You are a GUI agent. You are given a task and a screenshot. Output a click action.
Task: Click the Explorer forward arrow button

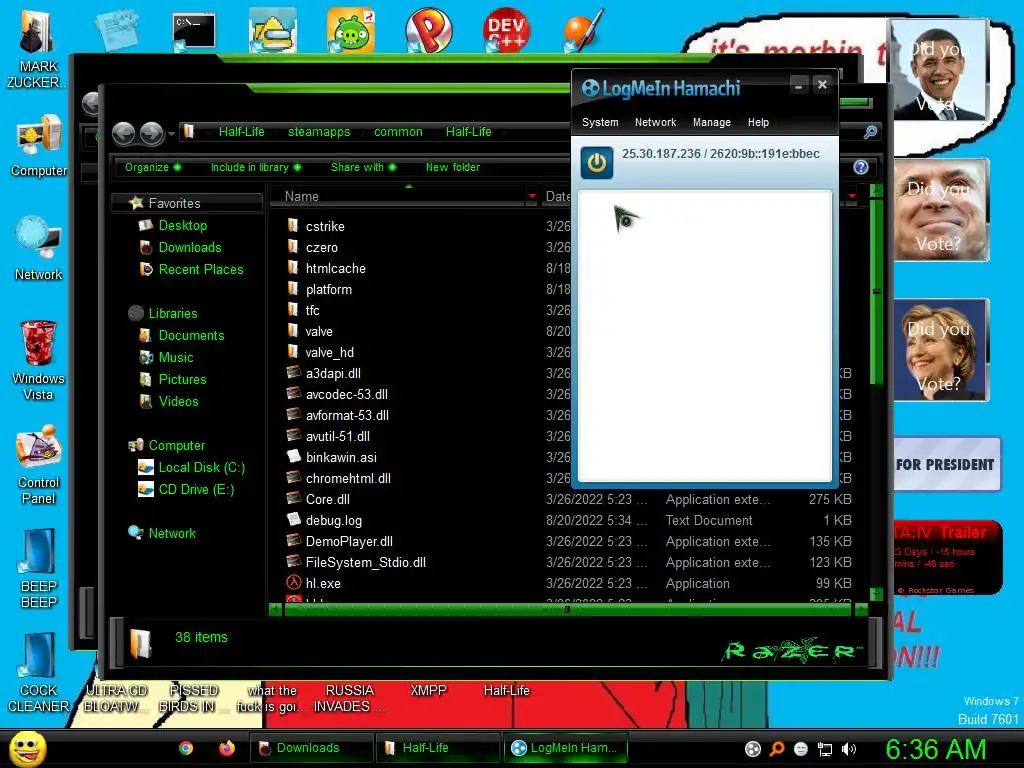[152, 133]
